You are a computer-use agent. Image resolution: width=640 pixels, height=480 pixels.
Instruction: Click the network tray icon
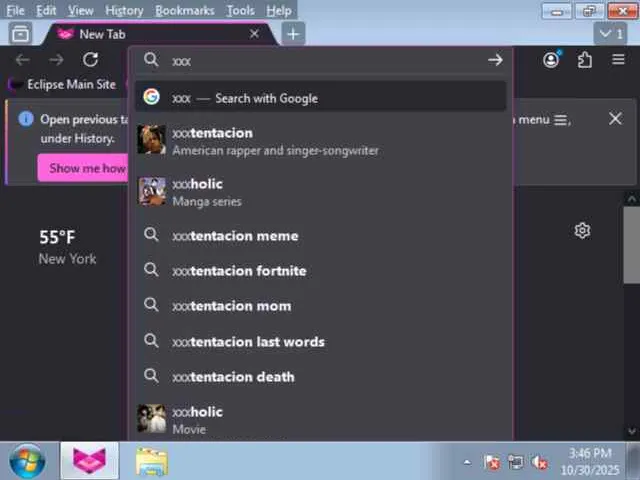515,462
